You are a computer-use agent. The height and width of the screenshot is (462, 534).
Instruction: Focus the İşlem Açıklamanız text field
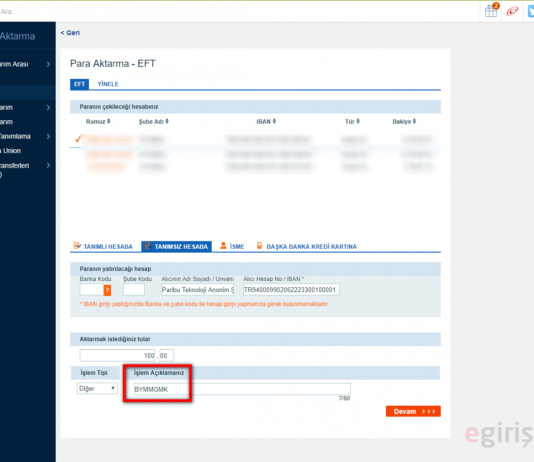(x=241, y=389)
